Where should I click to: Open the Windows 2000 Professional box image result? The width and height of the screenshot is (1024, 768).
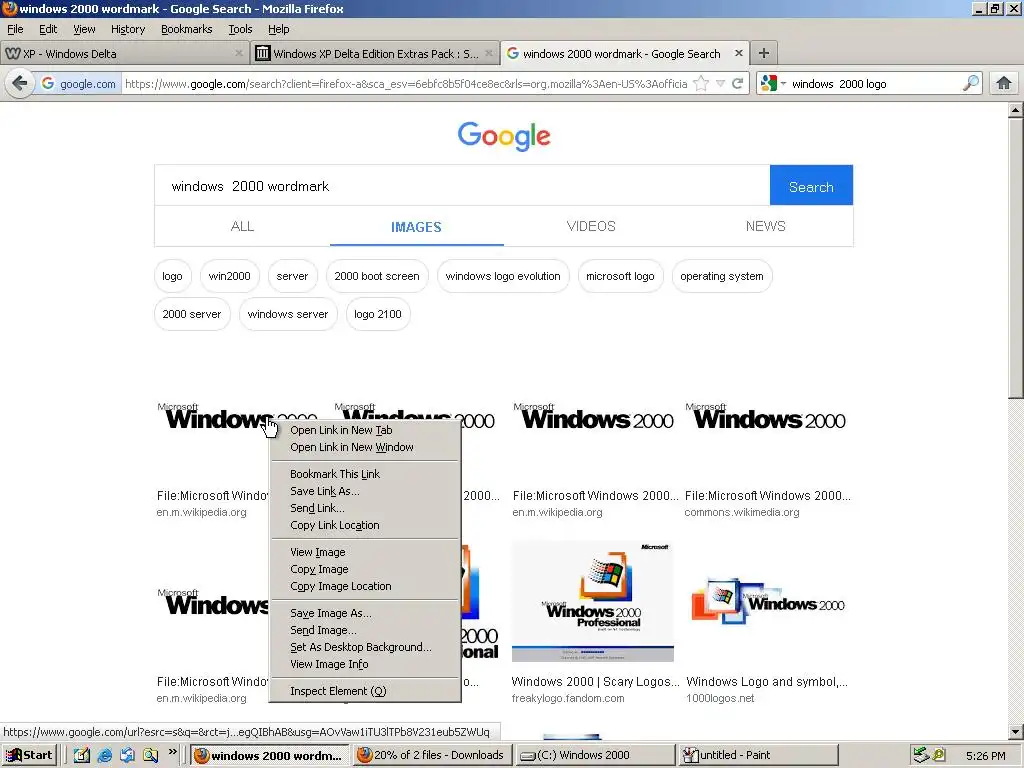pyautogui.click(x=592, y=601)
